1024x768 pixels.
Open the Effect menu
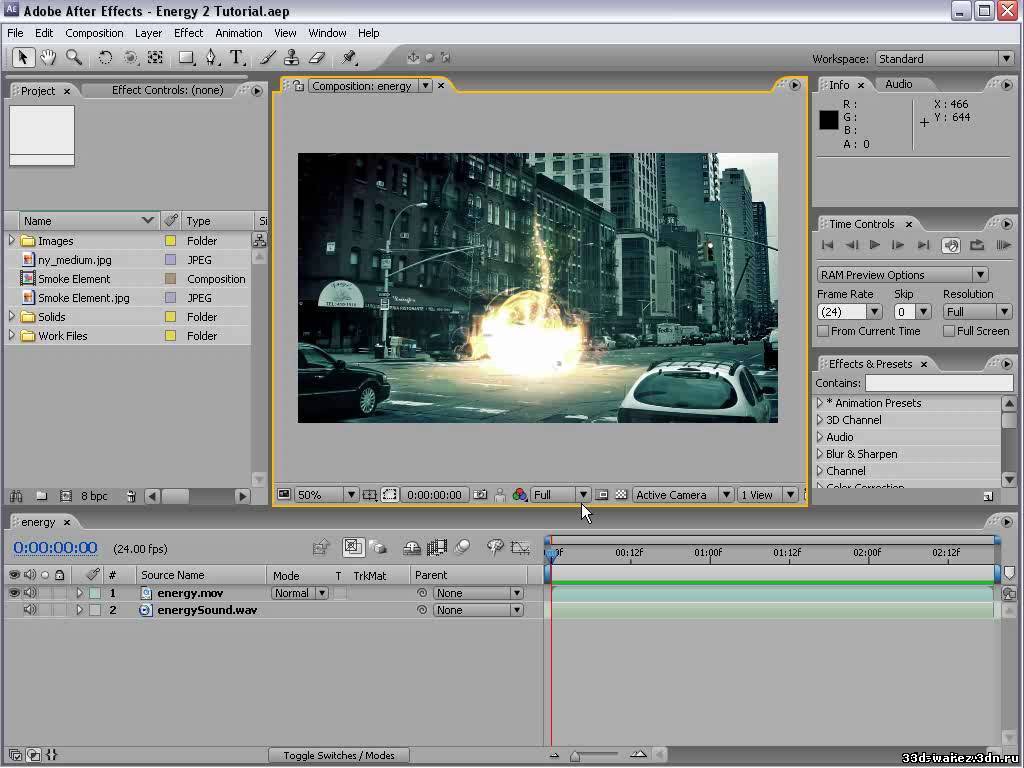188,33
